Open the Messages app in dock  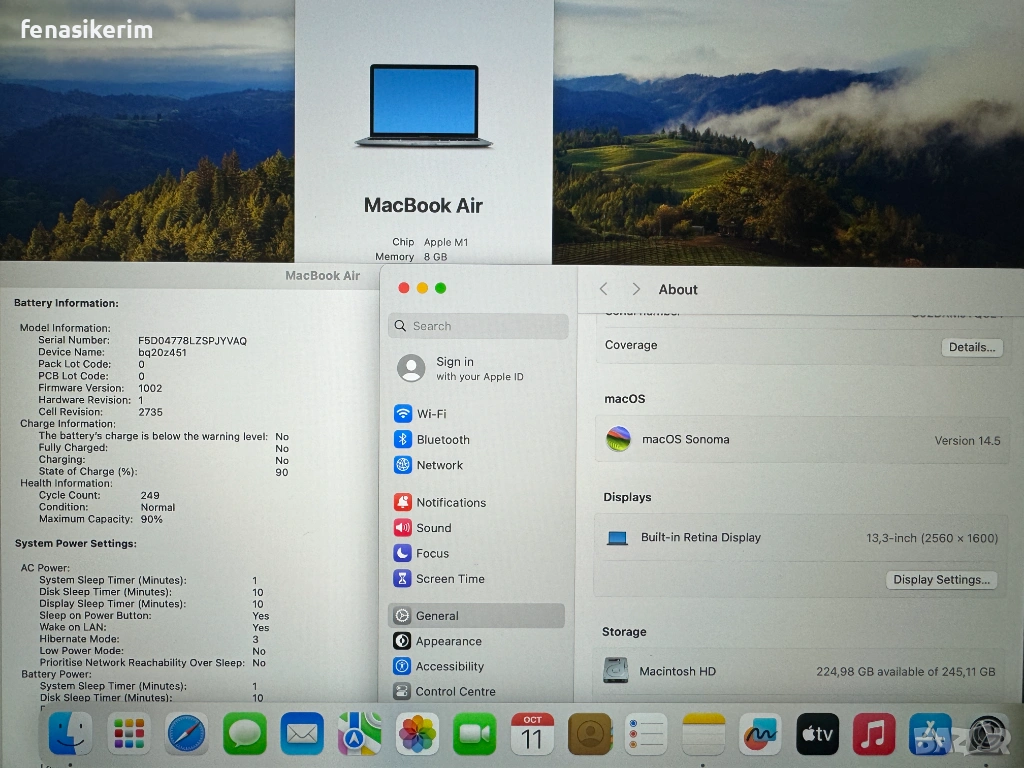245,735
